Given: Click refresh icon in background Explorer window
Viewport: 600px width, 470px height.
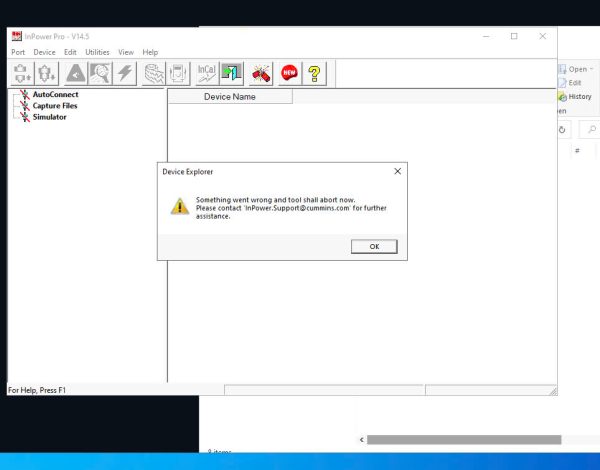Looking at the screenshot, I should click(562, 130).
